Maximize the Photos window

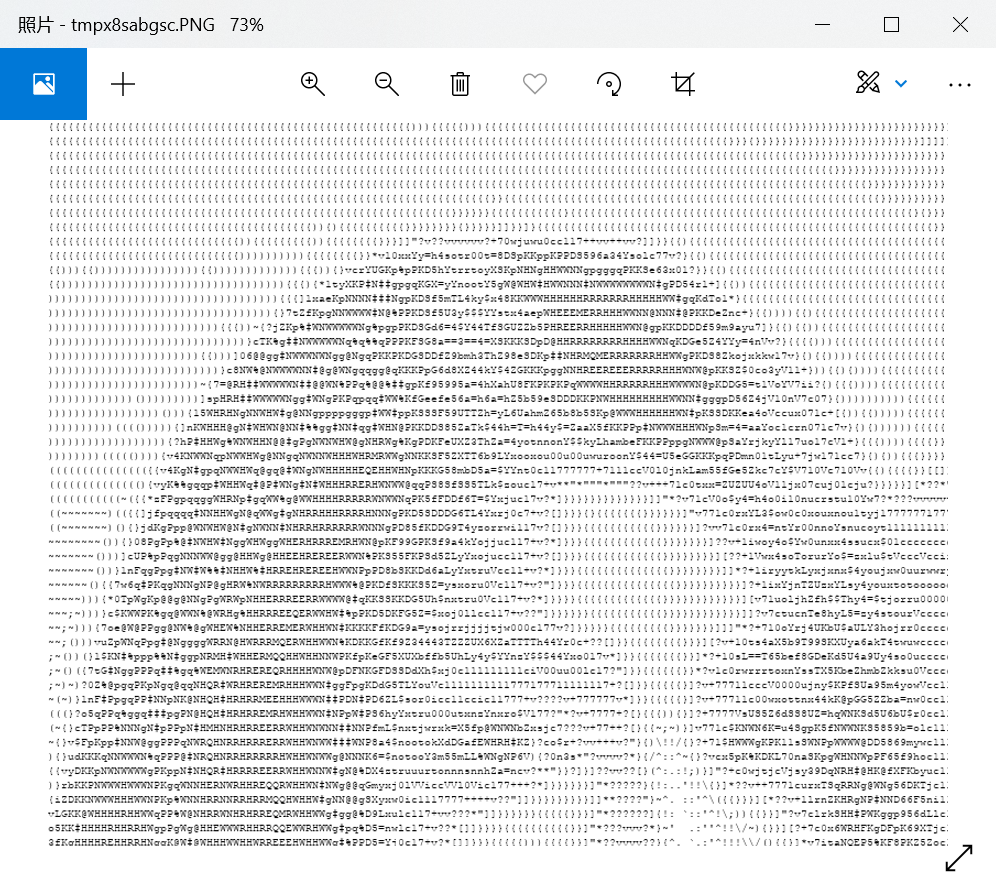[x=892, y=25]
